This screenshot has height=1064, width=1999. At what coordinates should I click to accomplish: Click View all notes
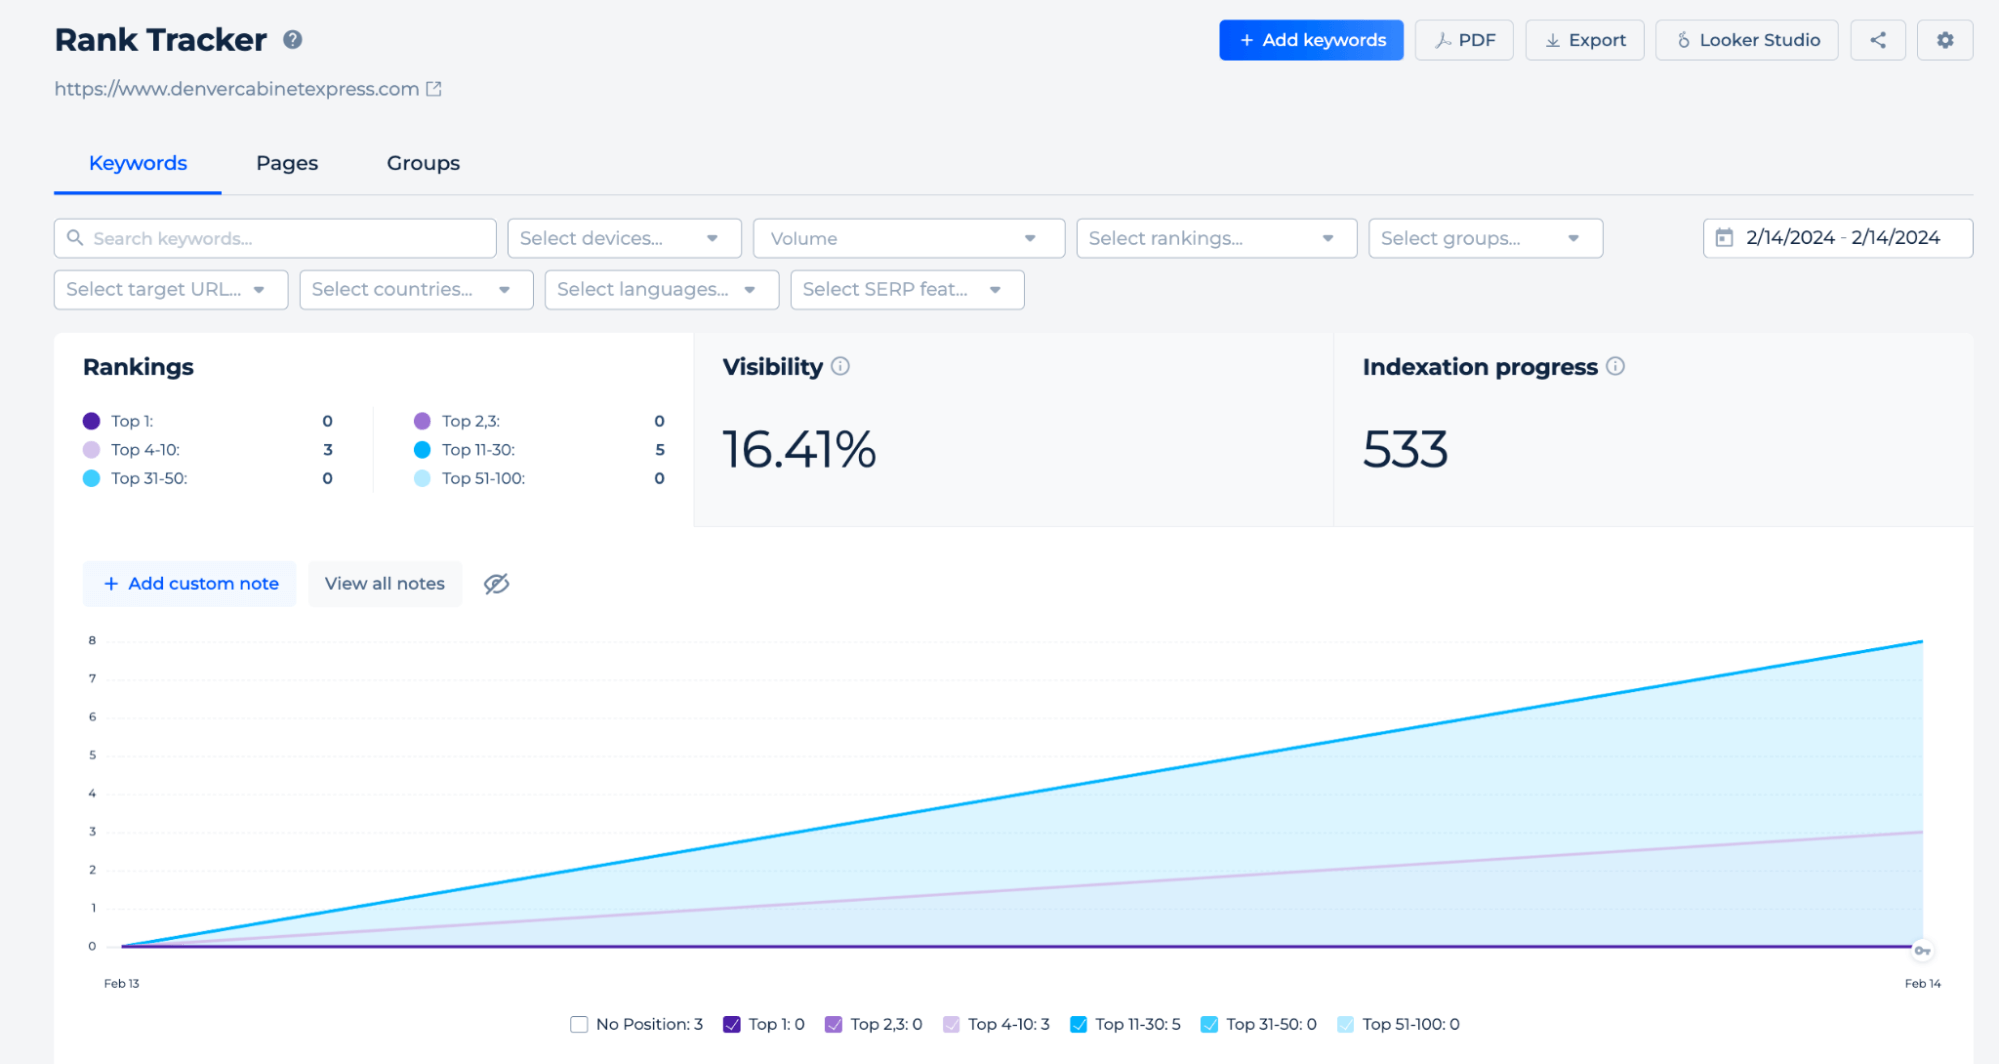click(385, 584)
